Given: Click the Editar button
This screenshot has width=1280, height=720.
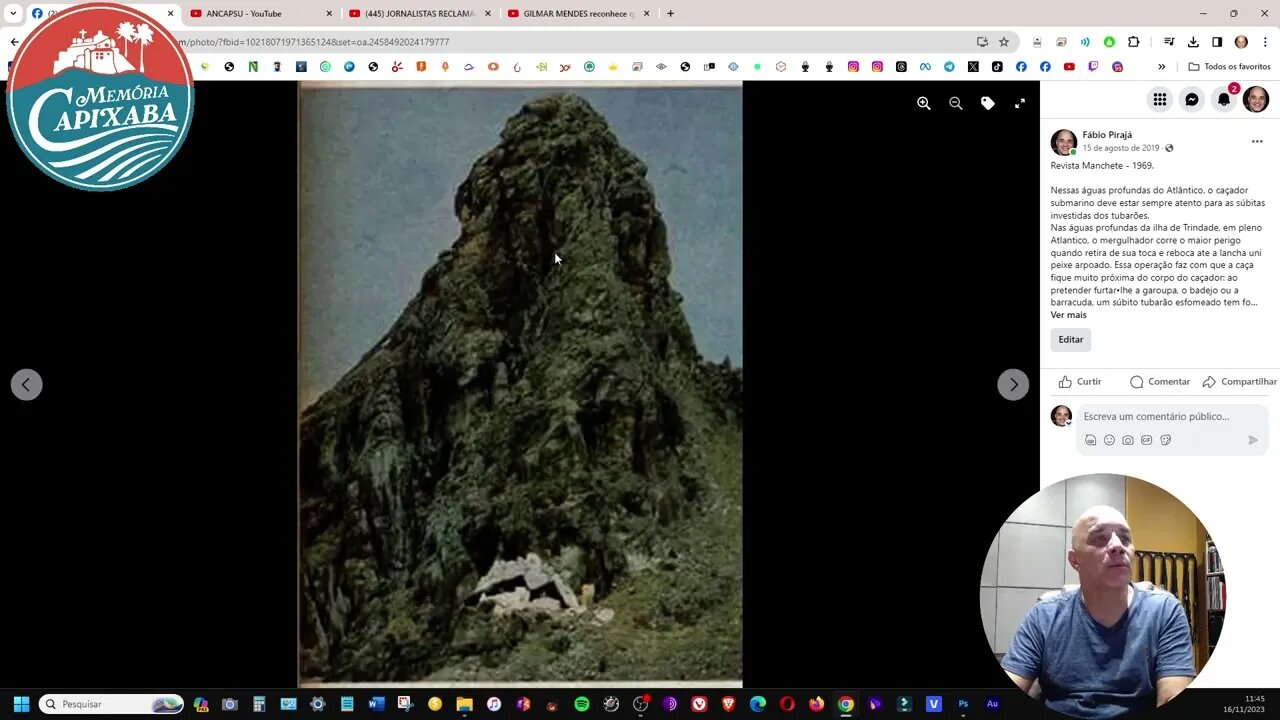Looking at the screenshot, I should [x=1070, y=340].
